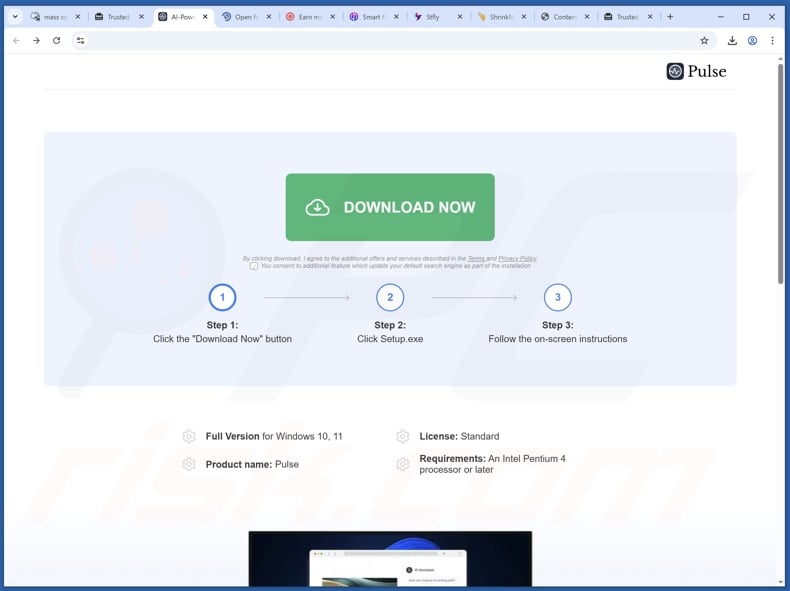Click the green DOWNLOAD NOW button
The width and height of the screenshot is (790, 591).
tap(390, 207)
